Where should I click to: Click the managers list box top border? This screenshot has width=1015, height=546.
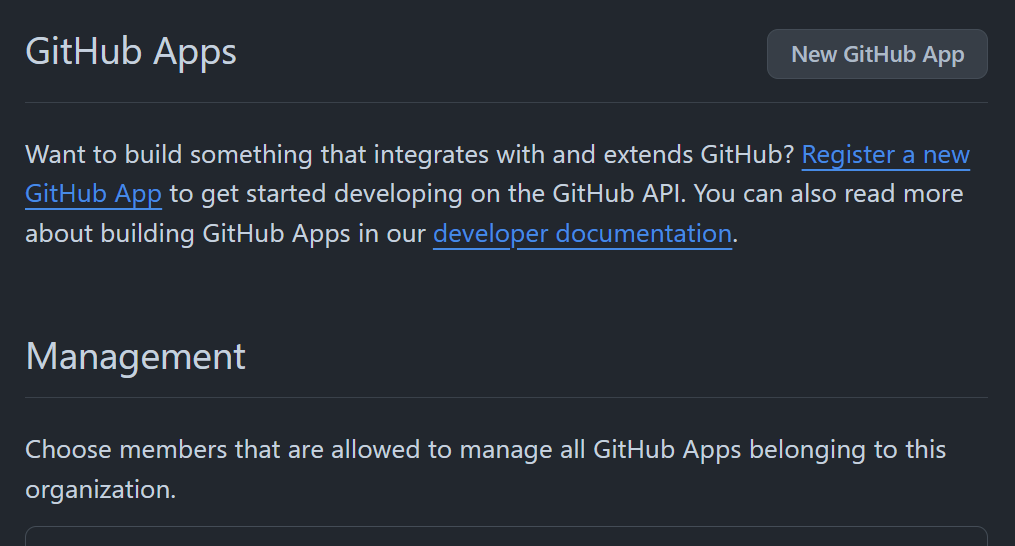coord(506,527)
